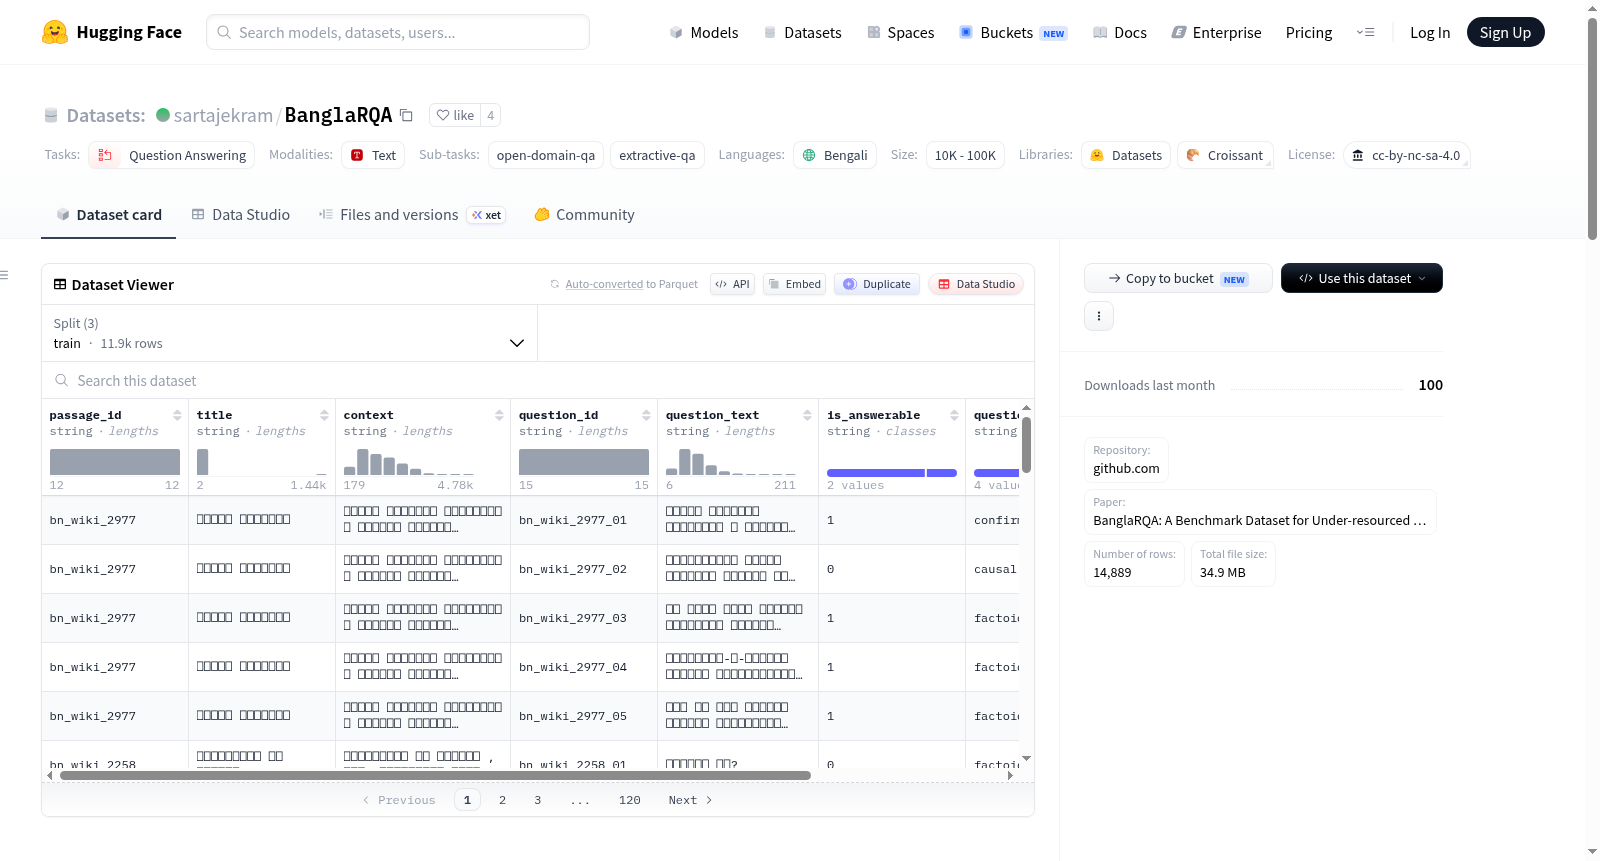
Task: Open the sartajekram profile link
Action: click(223, 115)
